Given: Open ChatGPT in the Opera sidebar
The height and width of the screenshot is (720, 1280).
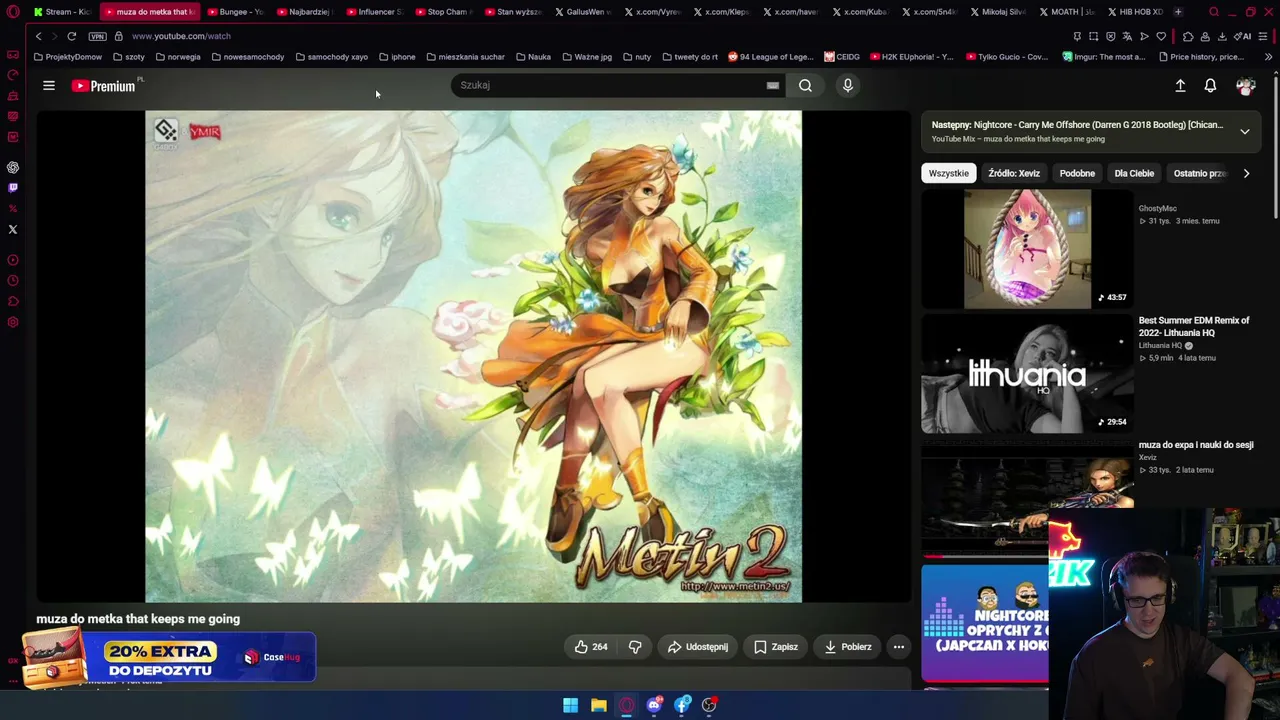Looking at the screenshot, I should pyautogui.click(x=13, y=167).
